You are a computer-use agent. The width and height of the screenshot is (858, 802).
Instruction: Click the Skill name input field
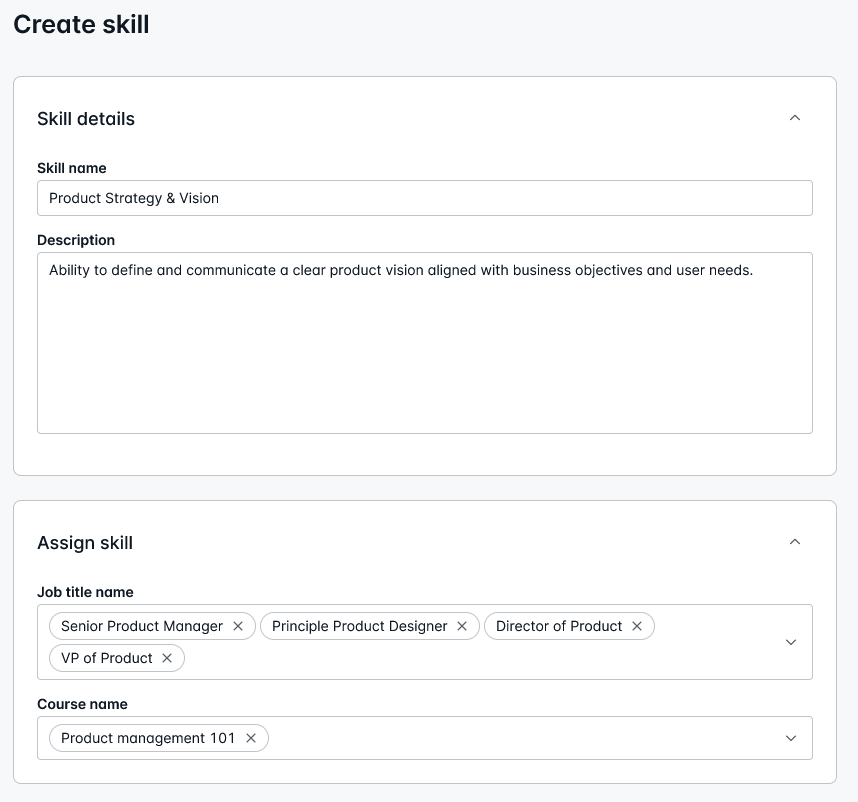[x=425, y=198]
